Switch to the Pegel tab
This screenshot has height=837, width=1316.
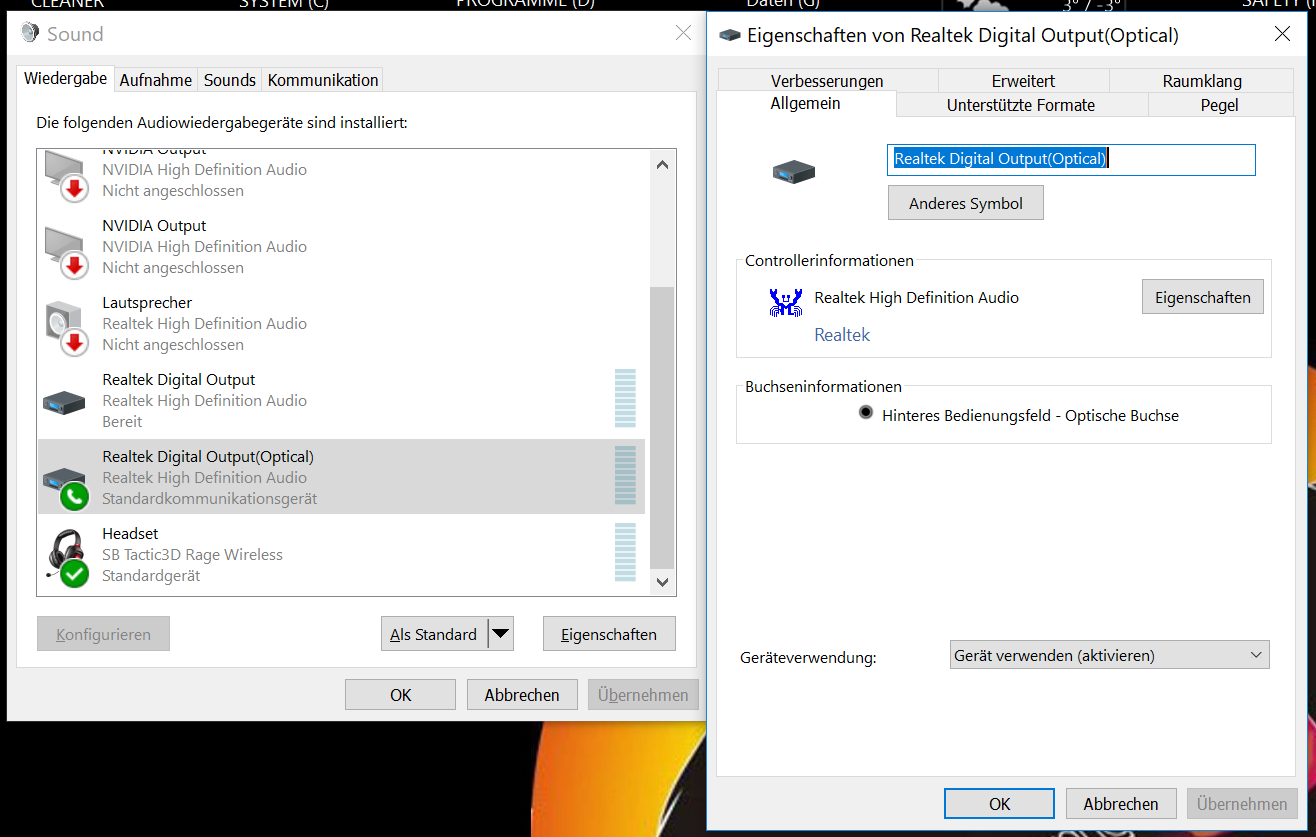(1220, 105)
